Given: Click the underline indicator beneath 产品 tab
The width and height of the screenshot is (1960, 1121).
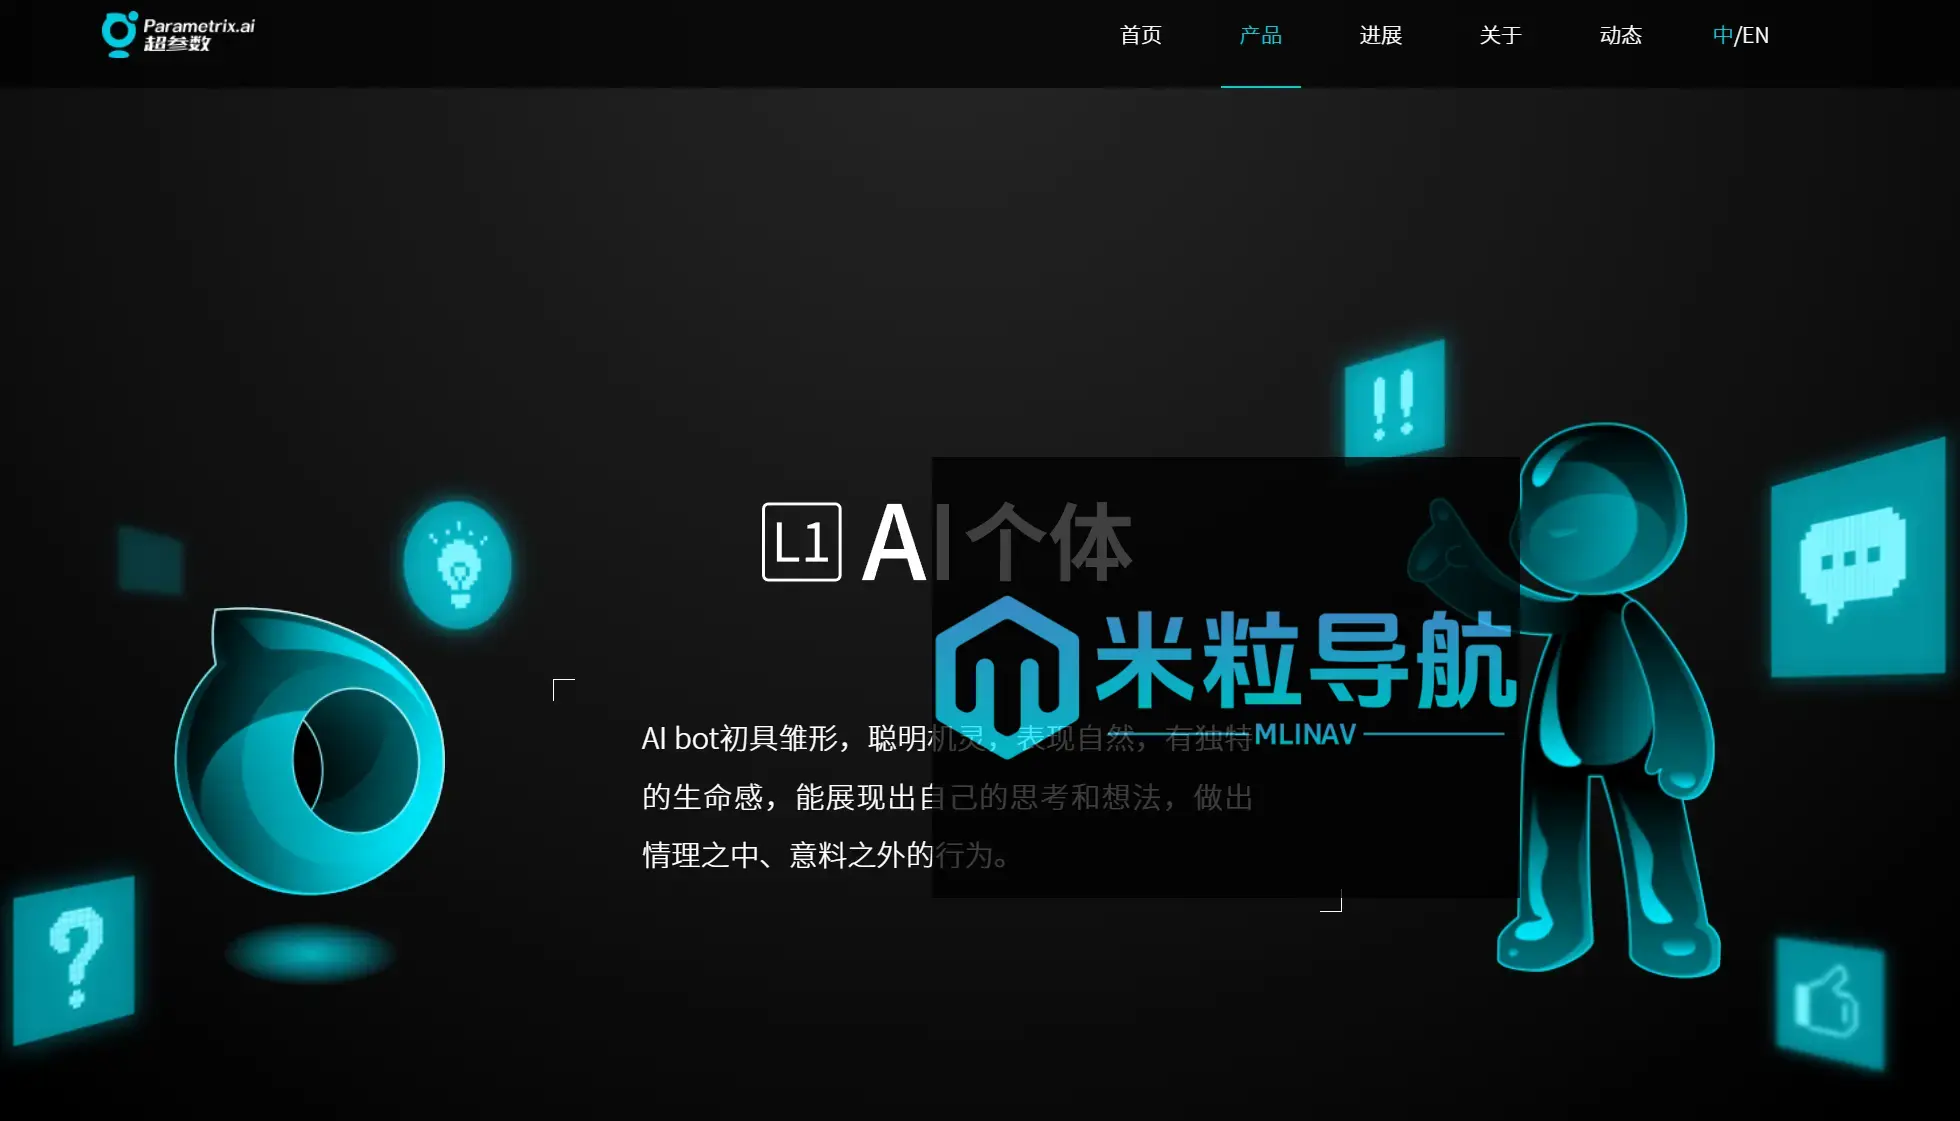Looking at the screenshot, I should click(1260, 88).
